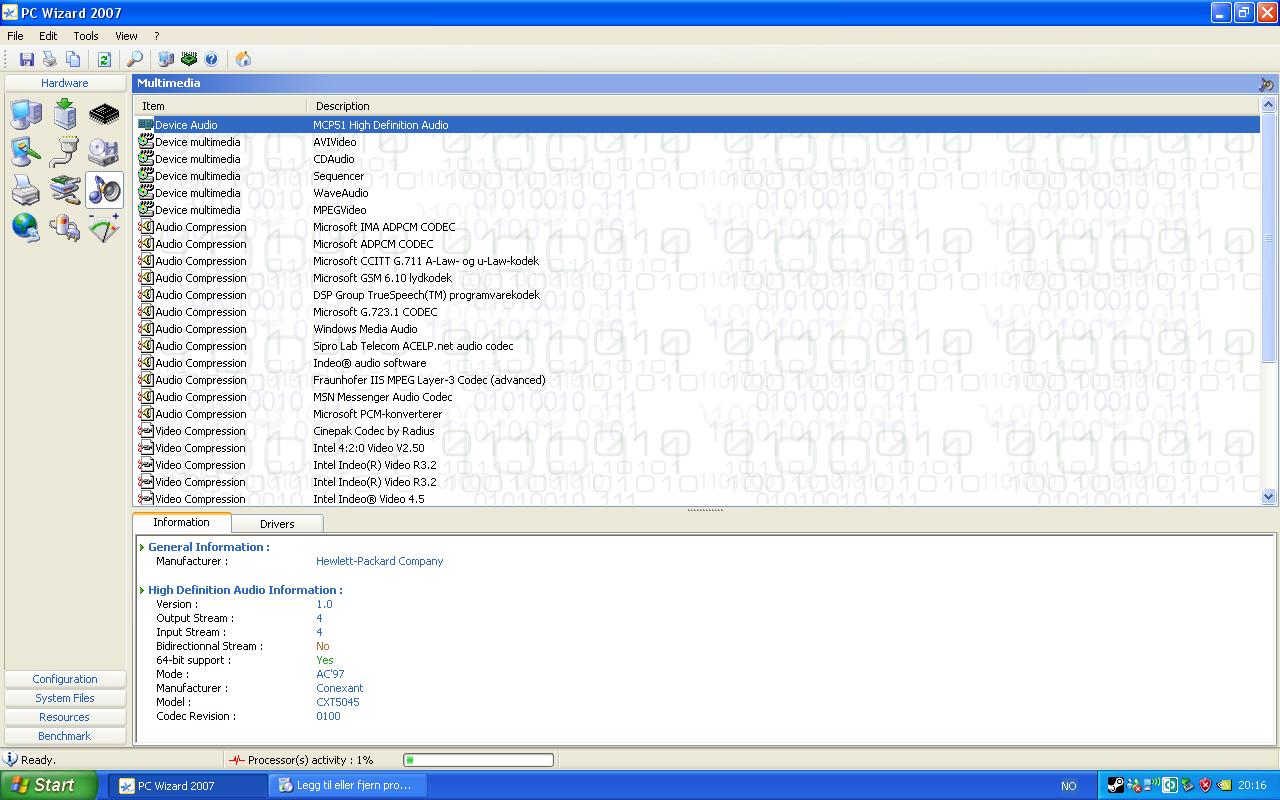The height and width of the screenshot is (800, 1280).
Task: Click the list scrollbar up arrow
Action: (x=1269, y=105)
